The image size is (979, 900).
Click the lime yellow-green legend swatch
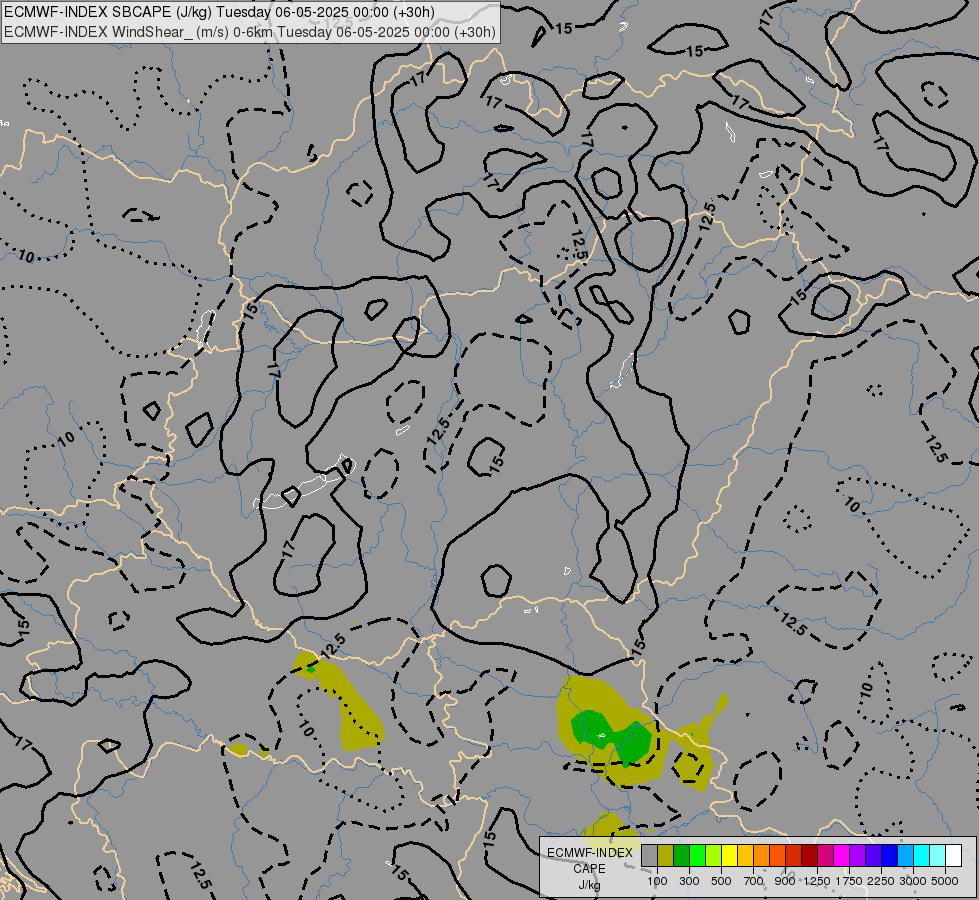pyautogui.click(x=714, y=855)
